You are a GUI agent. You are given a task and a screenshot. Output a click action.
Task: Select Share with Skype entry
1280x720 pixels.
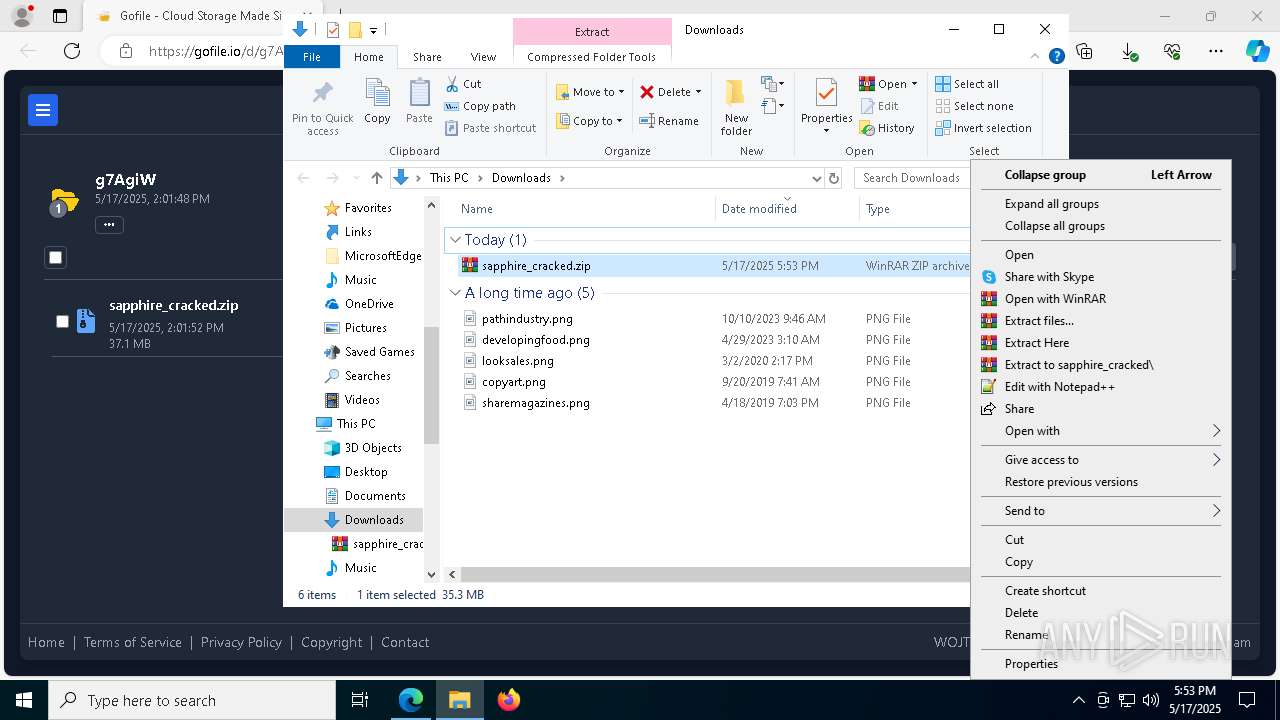point(1100,277)
